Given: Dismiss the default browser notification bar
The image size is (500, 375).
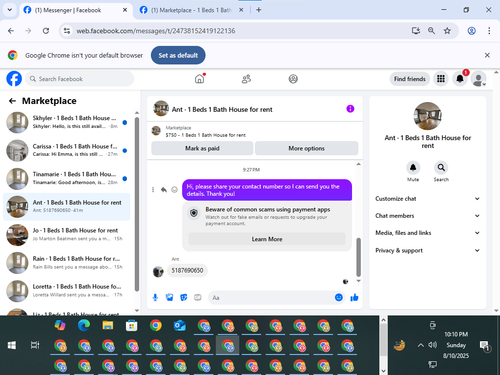Looking at the screenshot, I should point(487,55).
